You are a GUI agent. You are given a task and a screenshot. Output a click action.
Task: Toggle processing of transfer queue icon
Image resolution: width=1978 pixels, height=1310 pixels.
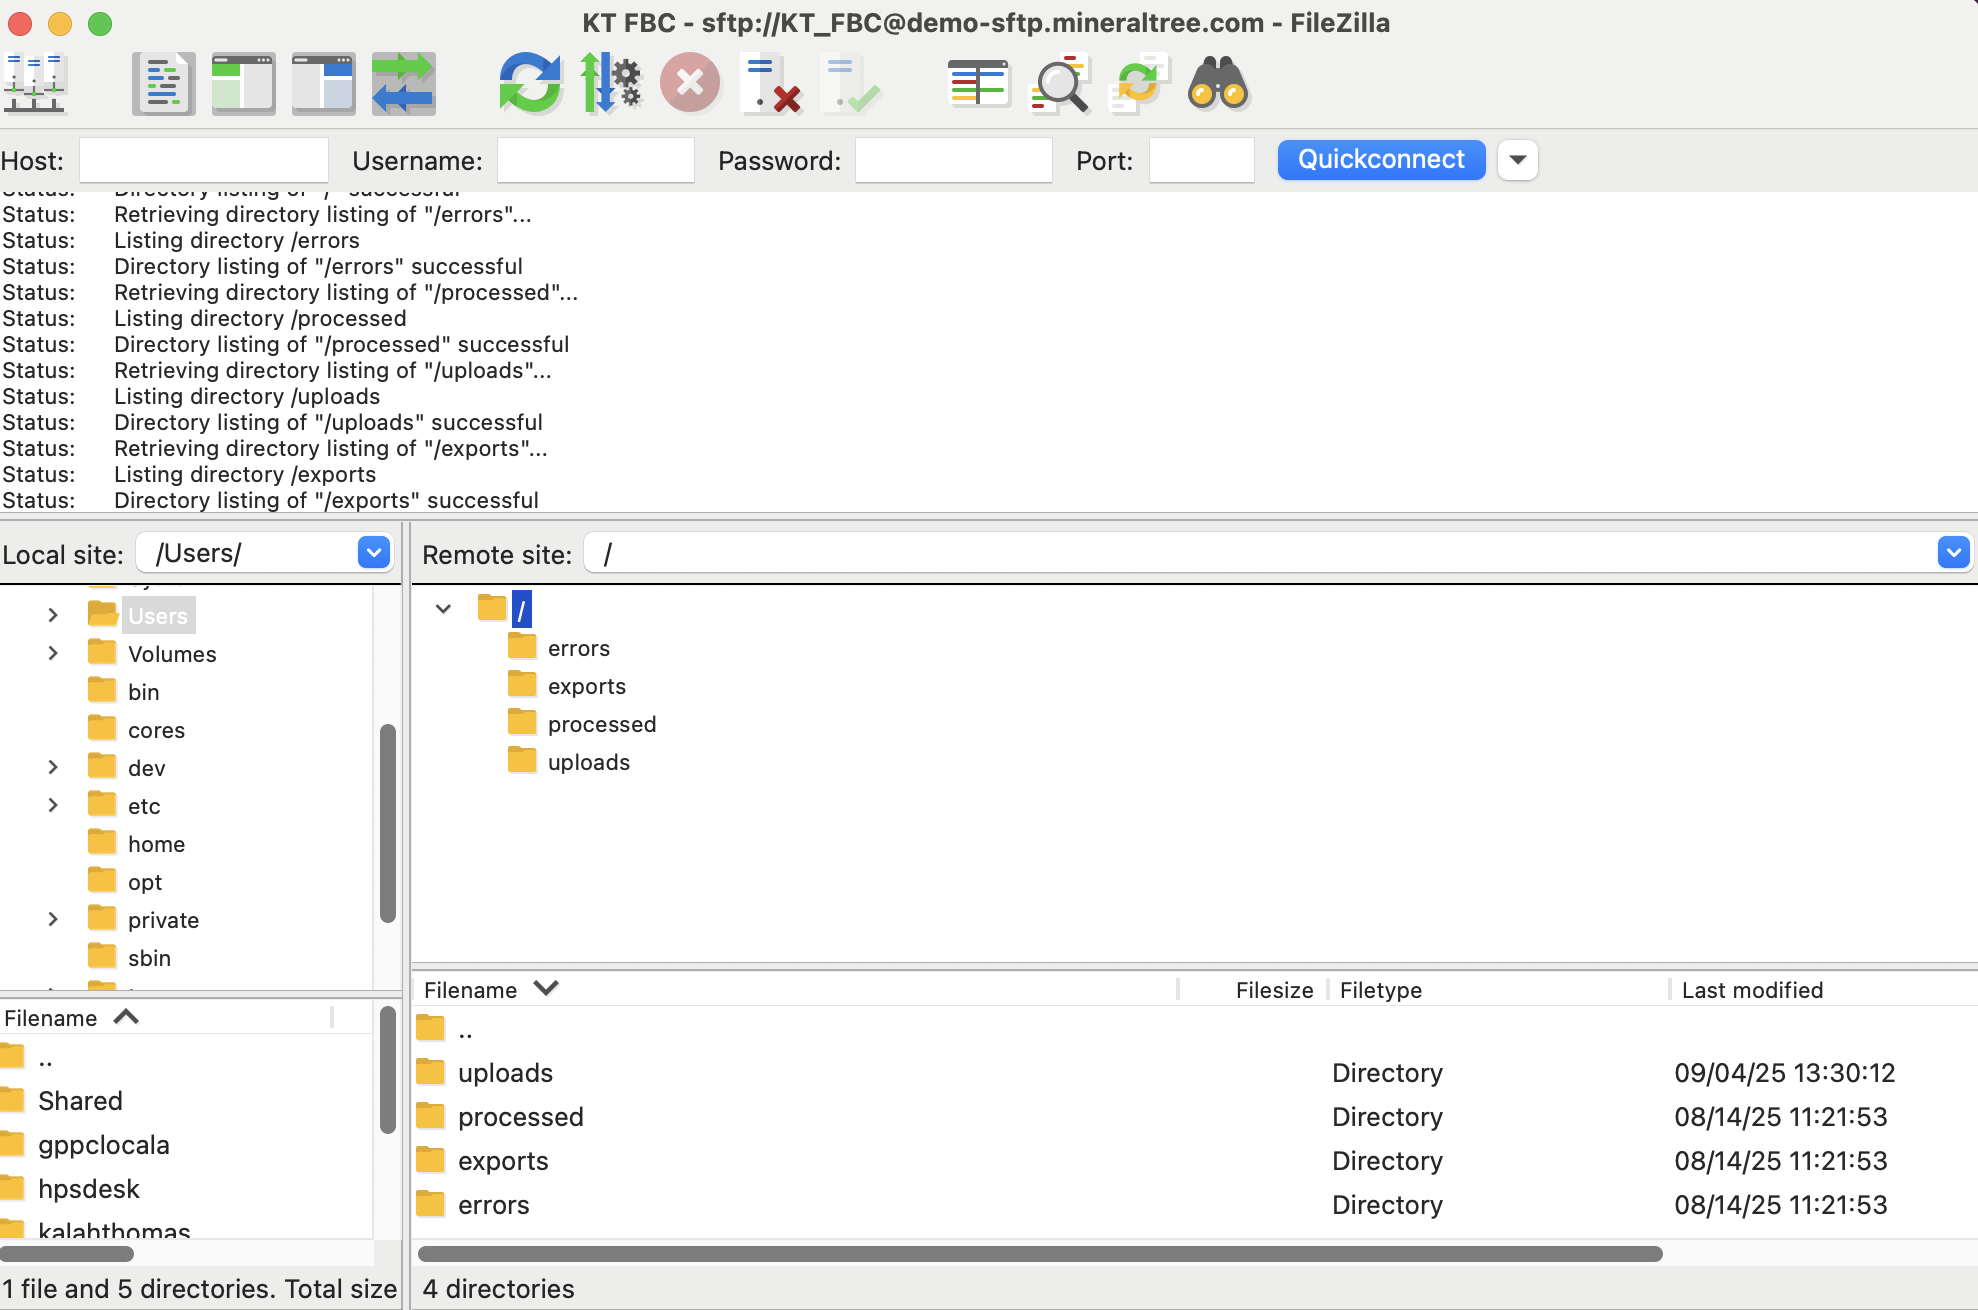pos(610,84)
